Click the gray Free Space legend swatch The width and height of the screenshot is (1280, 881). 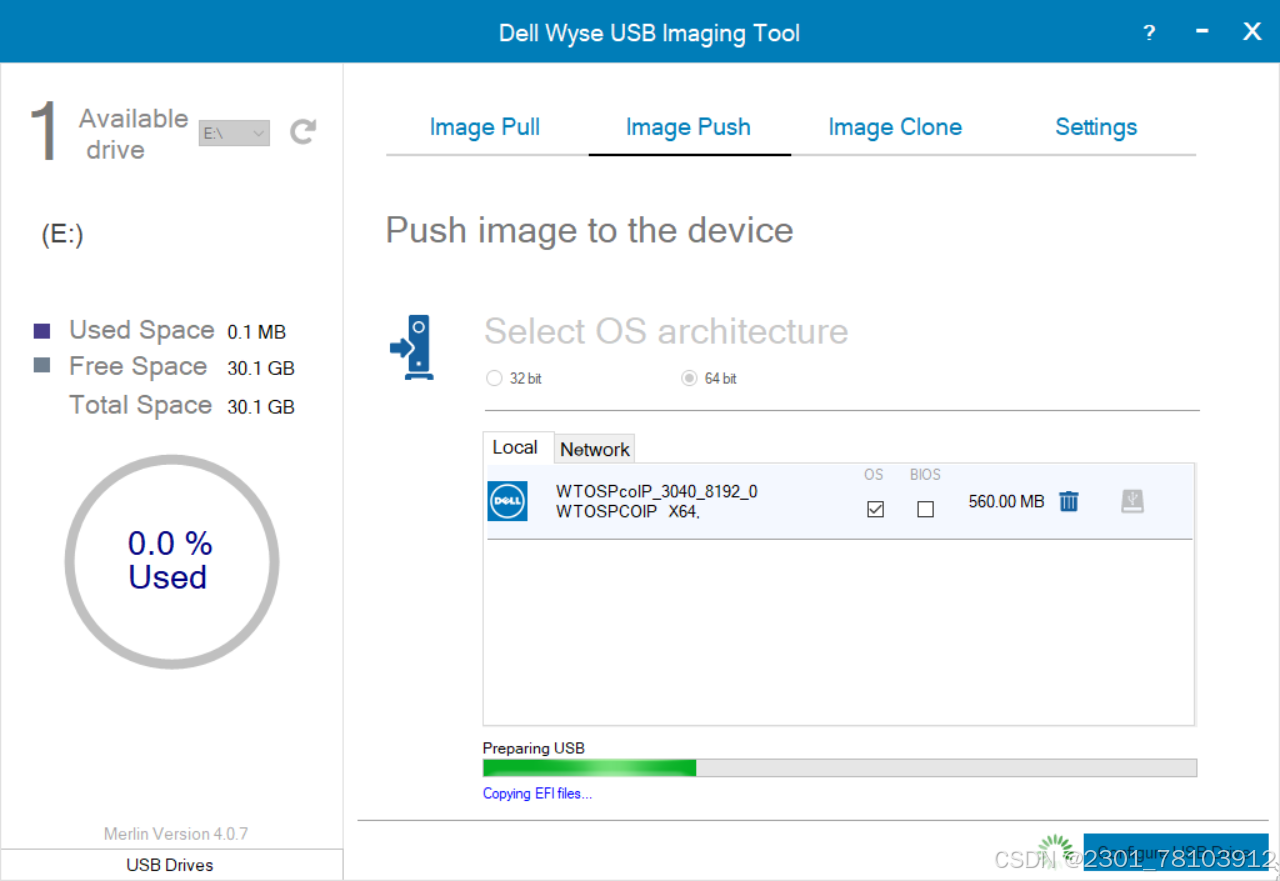pyautogui.click(x=42, y=366)
